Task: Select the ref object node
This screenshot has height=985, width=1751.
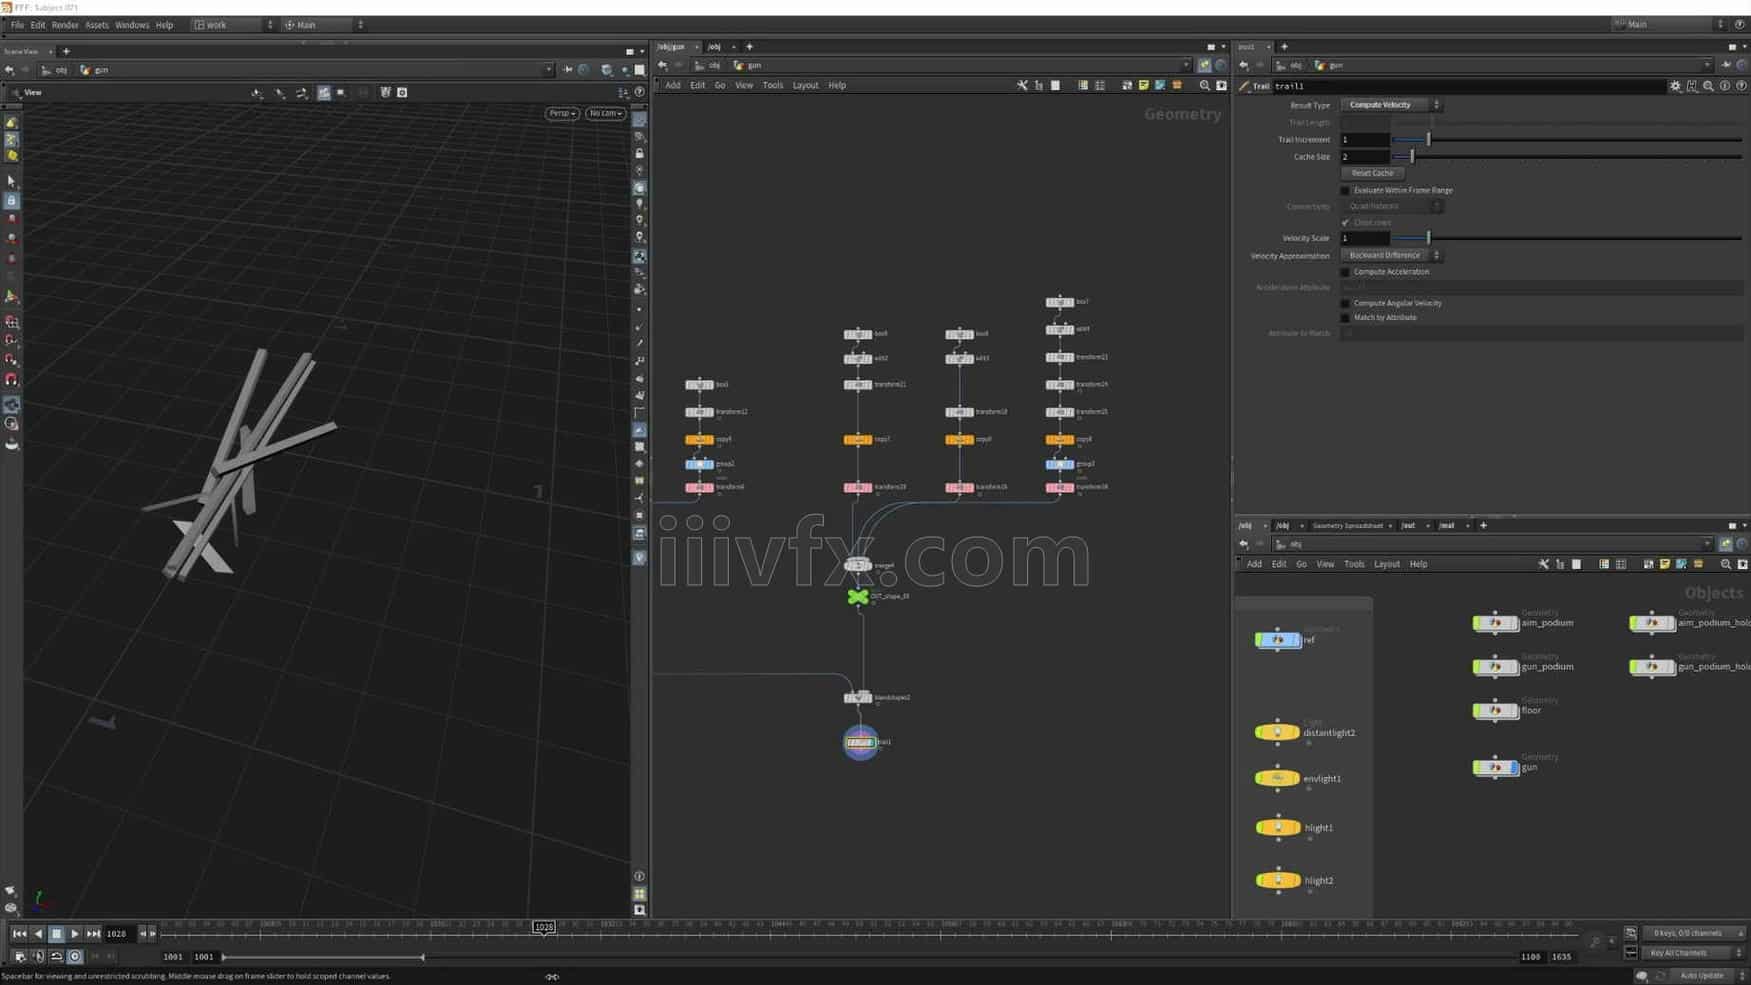Action: pos(1276,640)
